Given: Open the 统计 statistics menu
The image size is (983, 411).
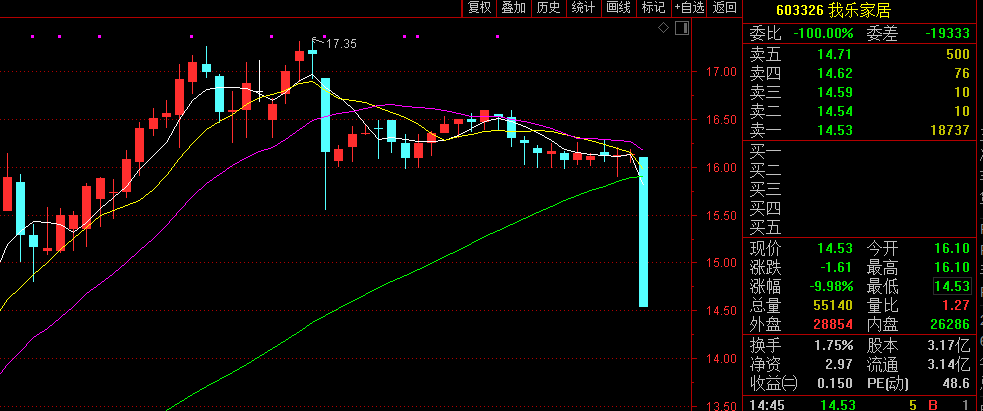Looking at the screenshot, I should tap(584, 8).
